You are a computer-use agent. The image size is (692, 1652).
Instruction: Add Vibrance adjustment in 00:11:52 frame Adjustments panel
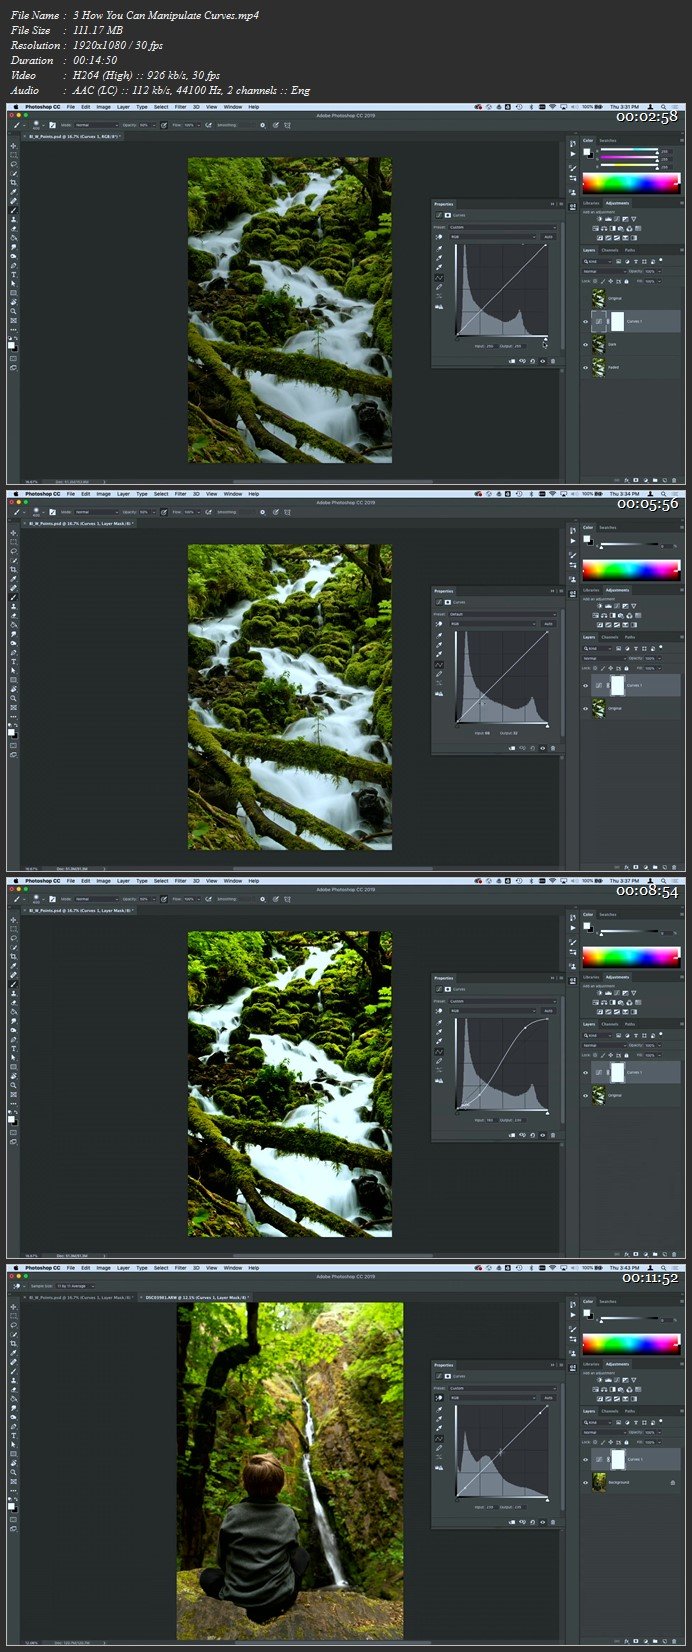pos(634,1380)
